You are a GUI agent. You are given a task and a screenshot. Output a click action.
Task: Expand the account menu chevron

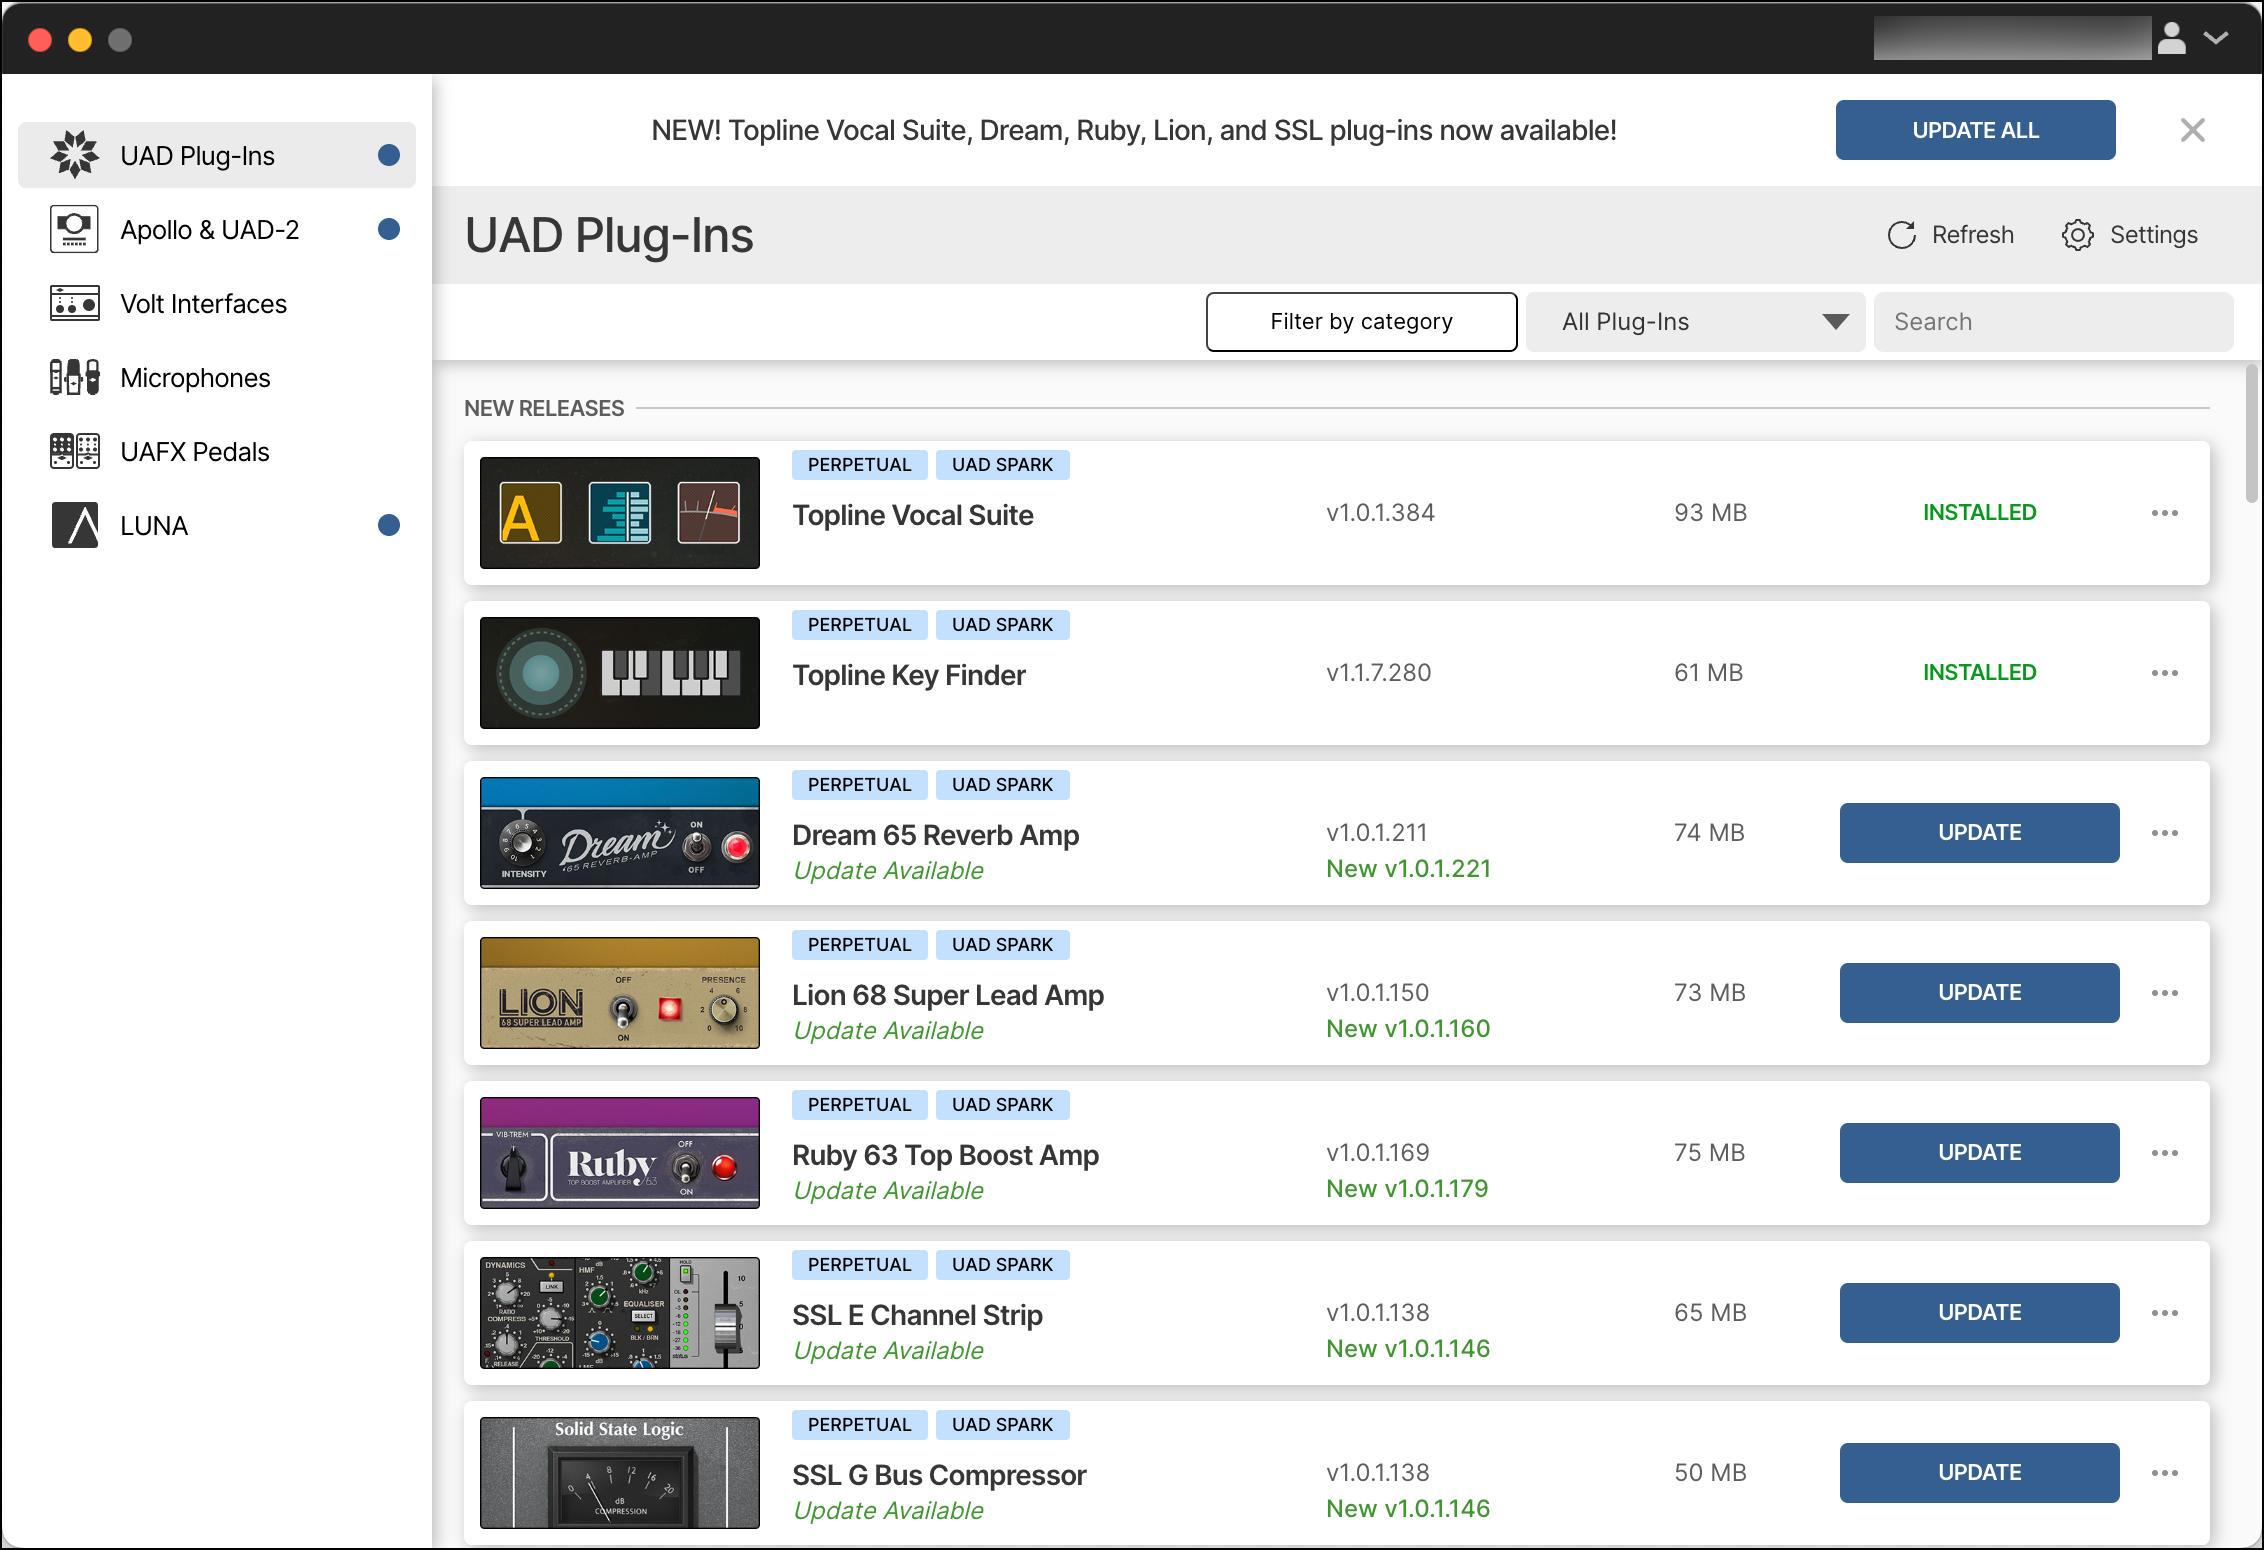pos(2216,39)
